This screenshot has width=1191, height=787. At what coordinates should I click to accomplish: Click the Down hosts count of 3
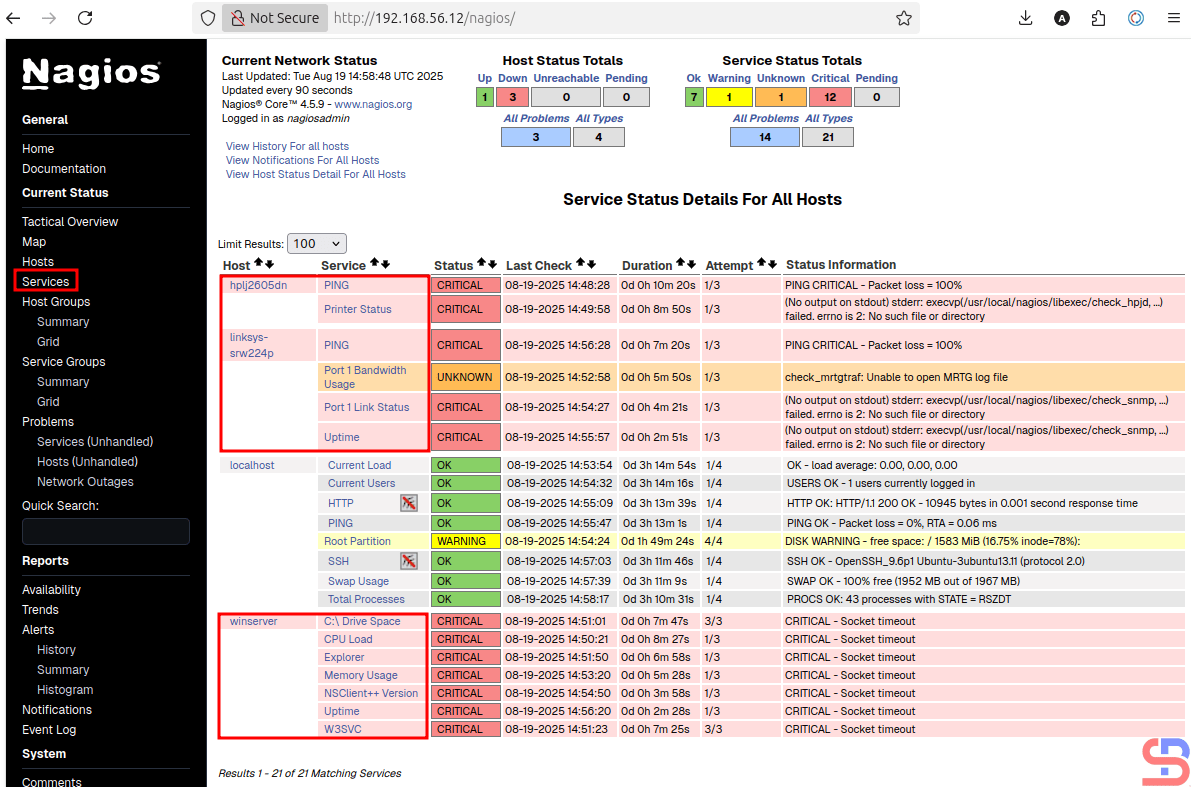[512, 97]
